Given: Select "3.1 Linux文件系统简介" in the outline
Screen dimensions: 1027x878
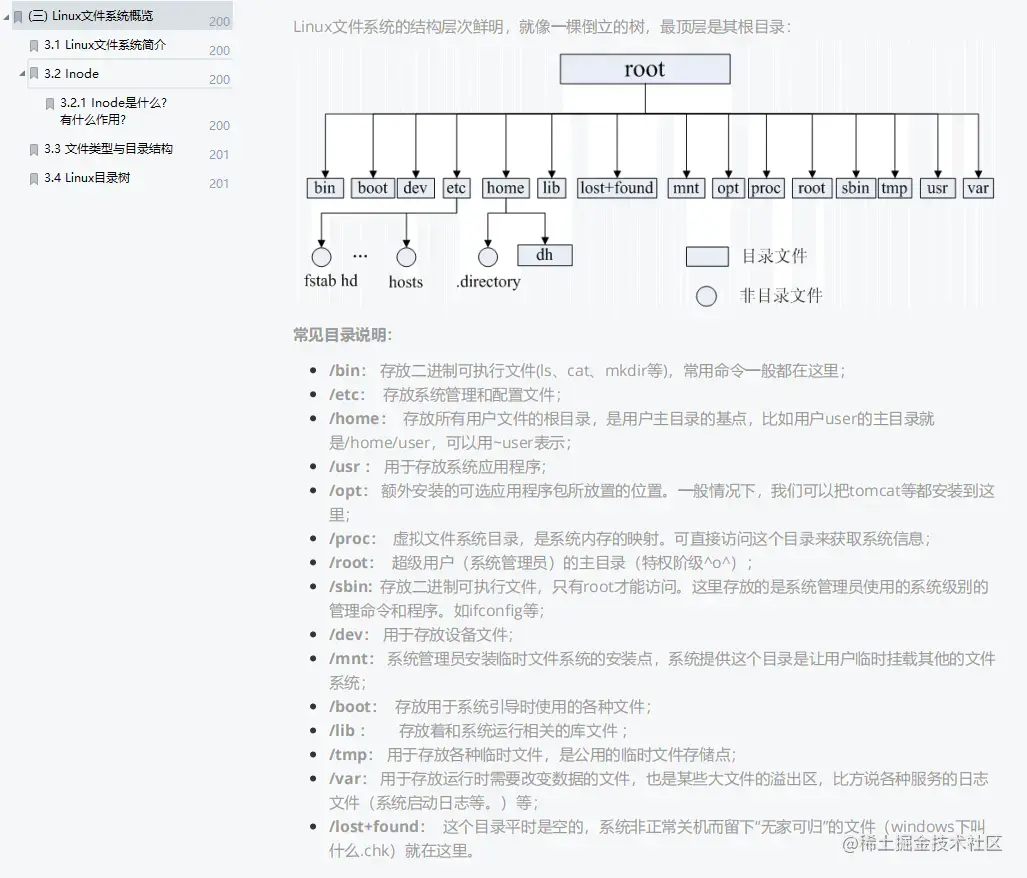Looking at the screenshot, I should tap(103, 45).
